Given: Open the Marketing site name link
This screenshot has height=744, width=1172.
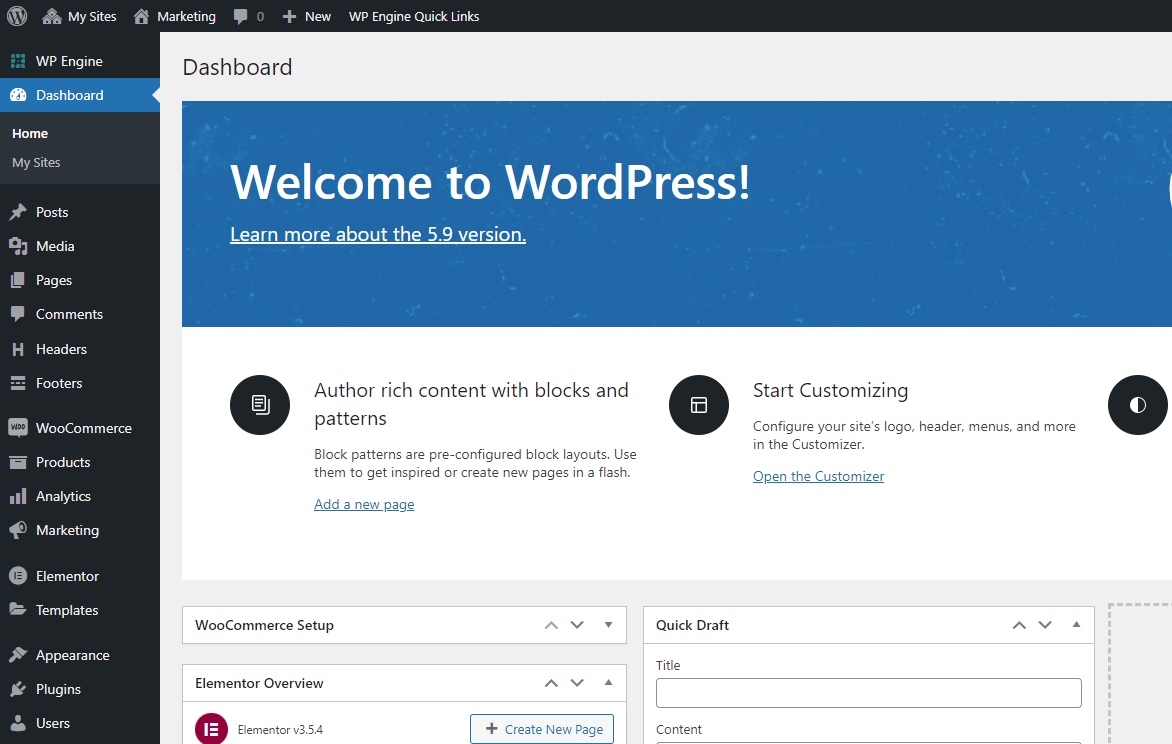Looking at the screenshot, I should click(186, 16).
